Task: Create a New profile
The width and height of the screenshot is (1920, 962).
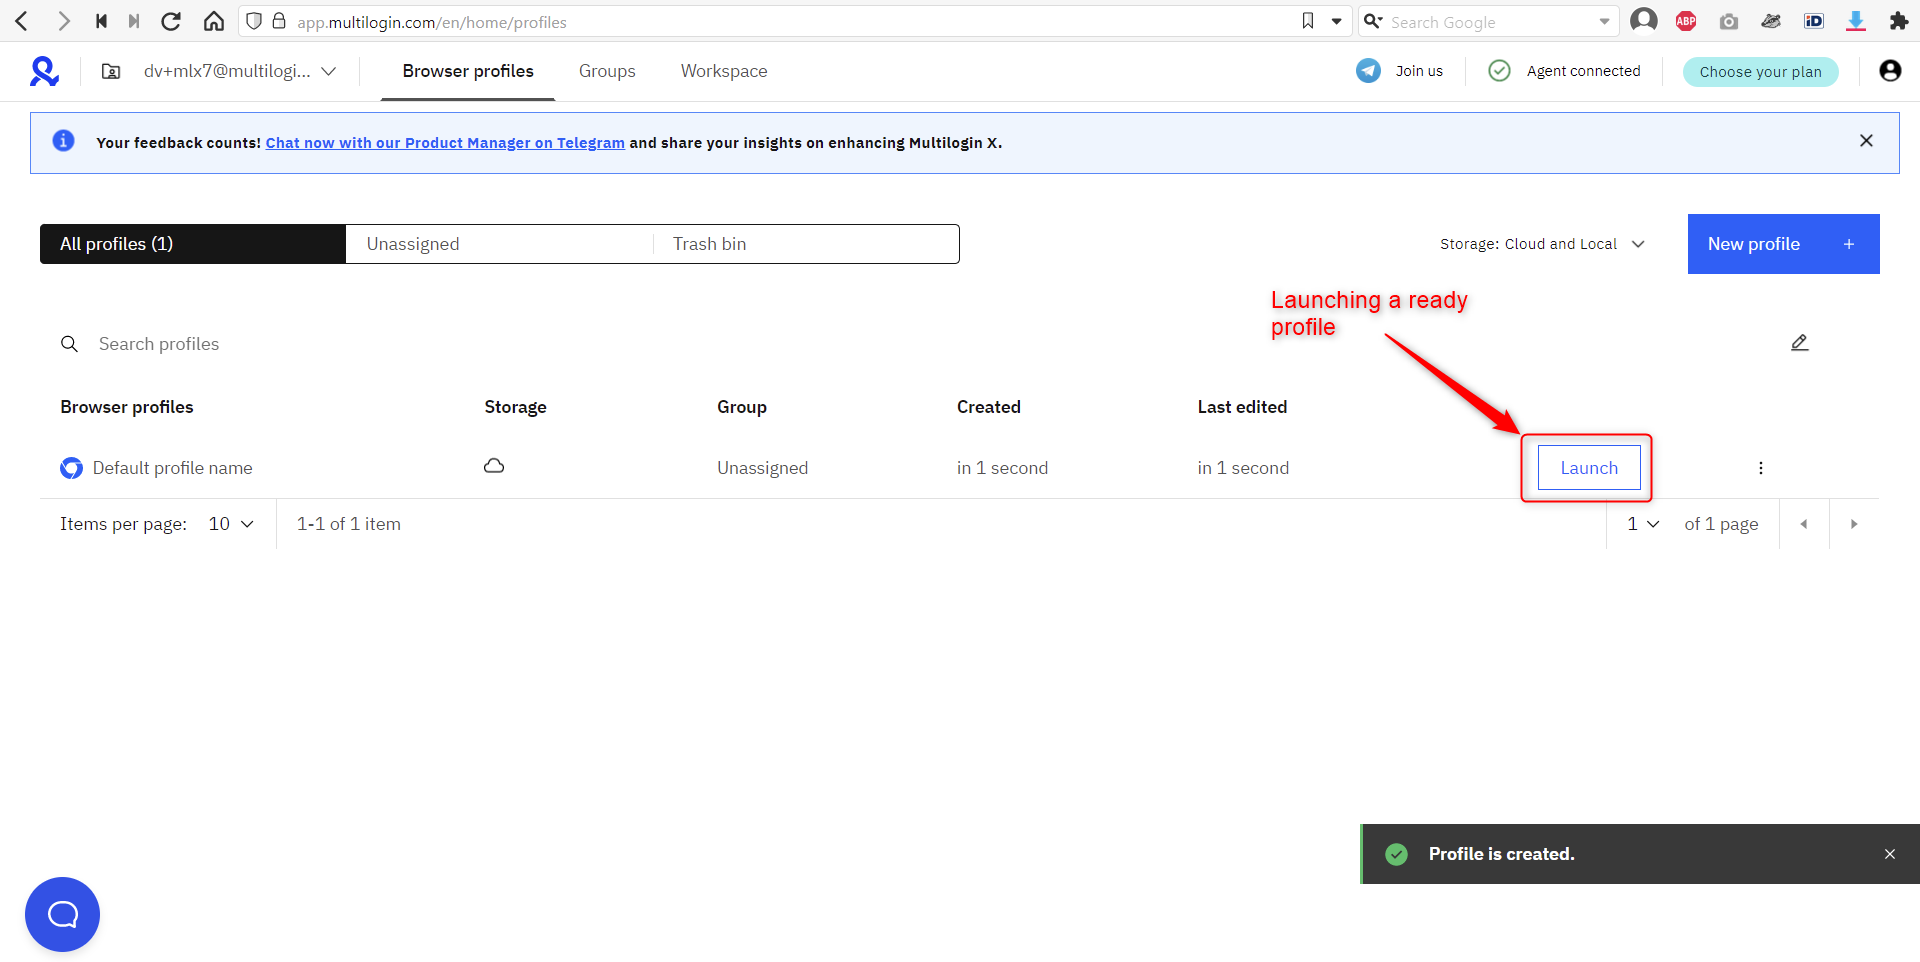Action: tap(1784, 244)
